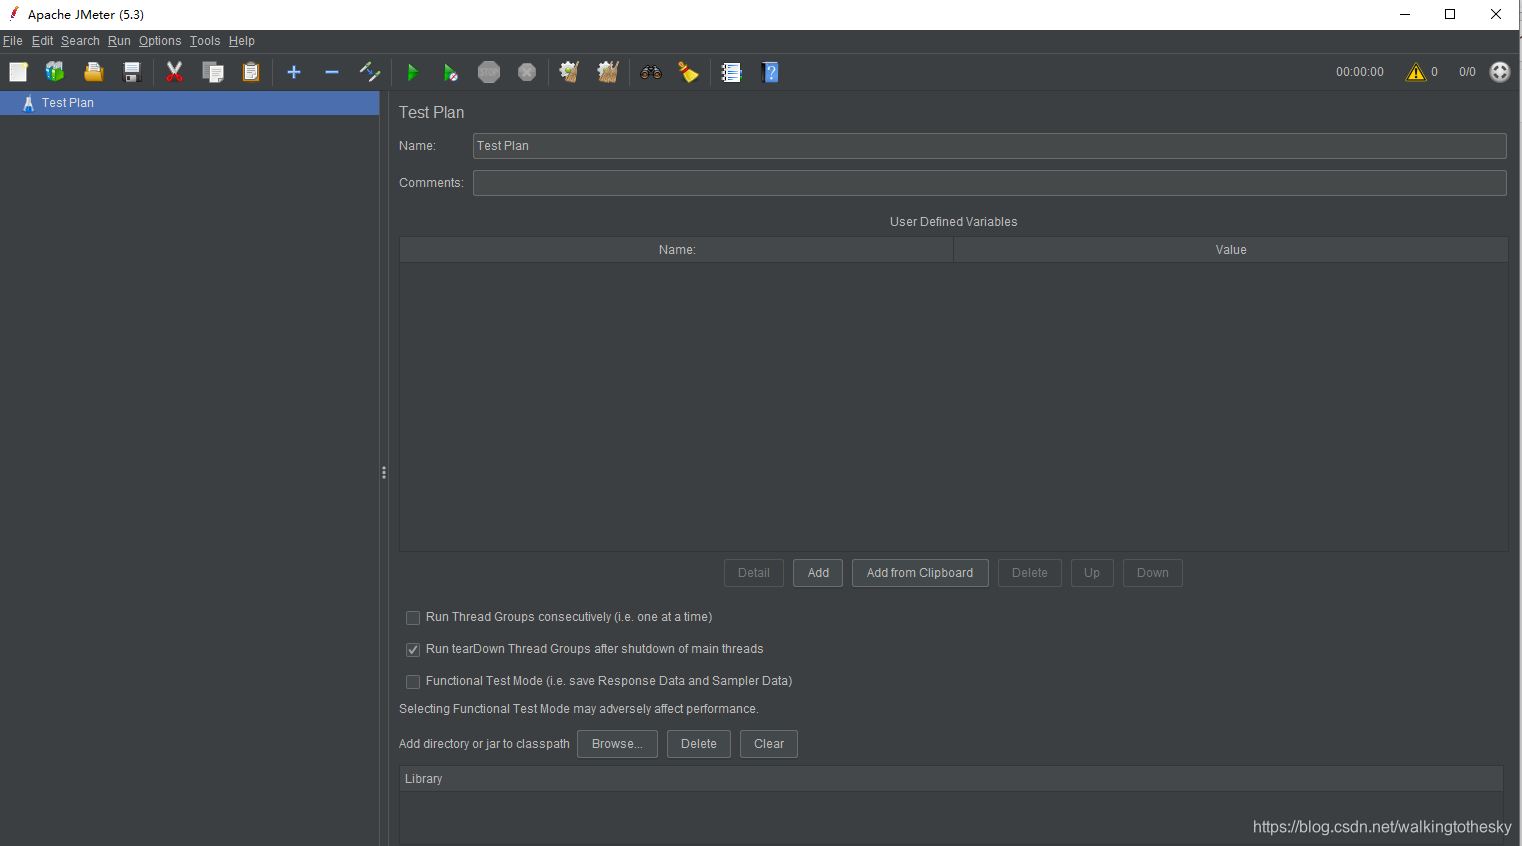1522x846 pixels.
Task: Open the Help menu
Action: [242, 41]
